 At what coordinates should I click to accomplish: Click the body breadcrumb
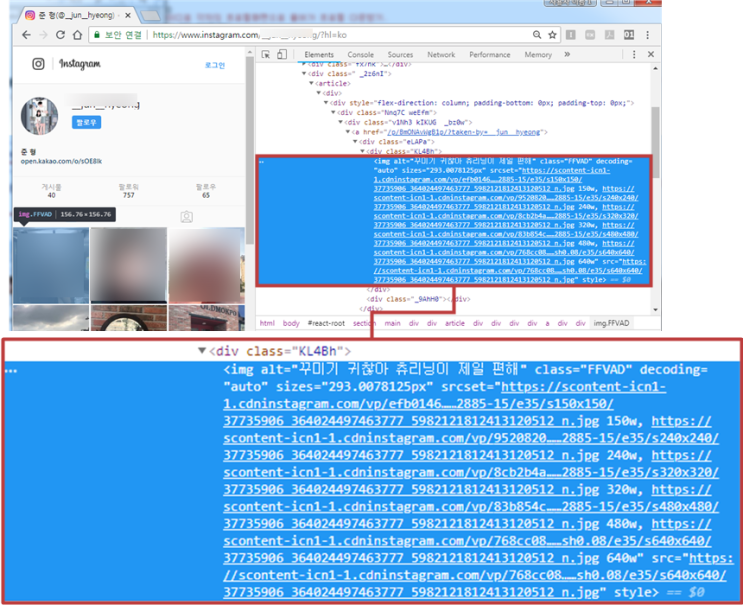point(291,323)
